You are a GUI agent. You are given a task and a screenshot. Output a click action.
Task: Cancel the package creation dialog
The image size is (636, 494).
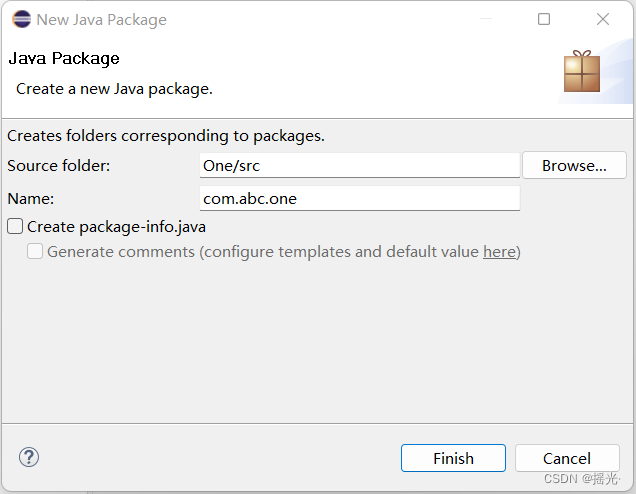(x=567, y=458)
